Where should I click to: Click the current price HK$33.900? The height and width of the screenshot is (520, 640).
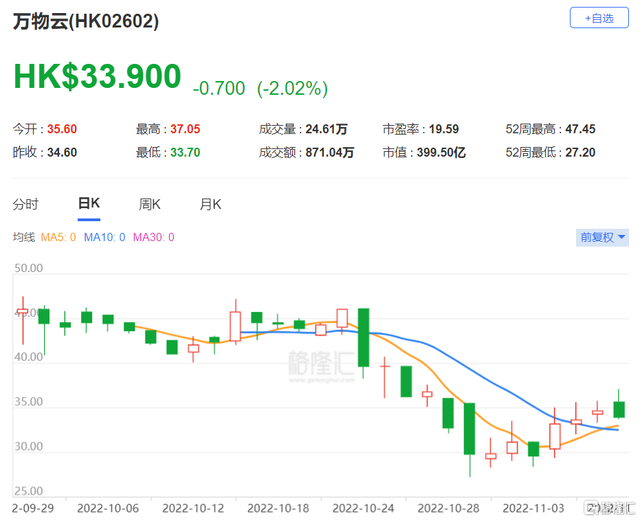97,76
